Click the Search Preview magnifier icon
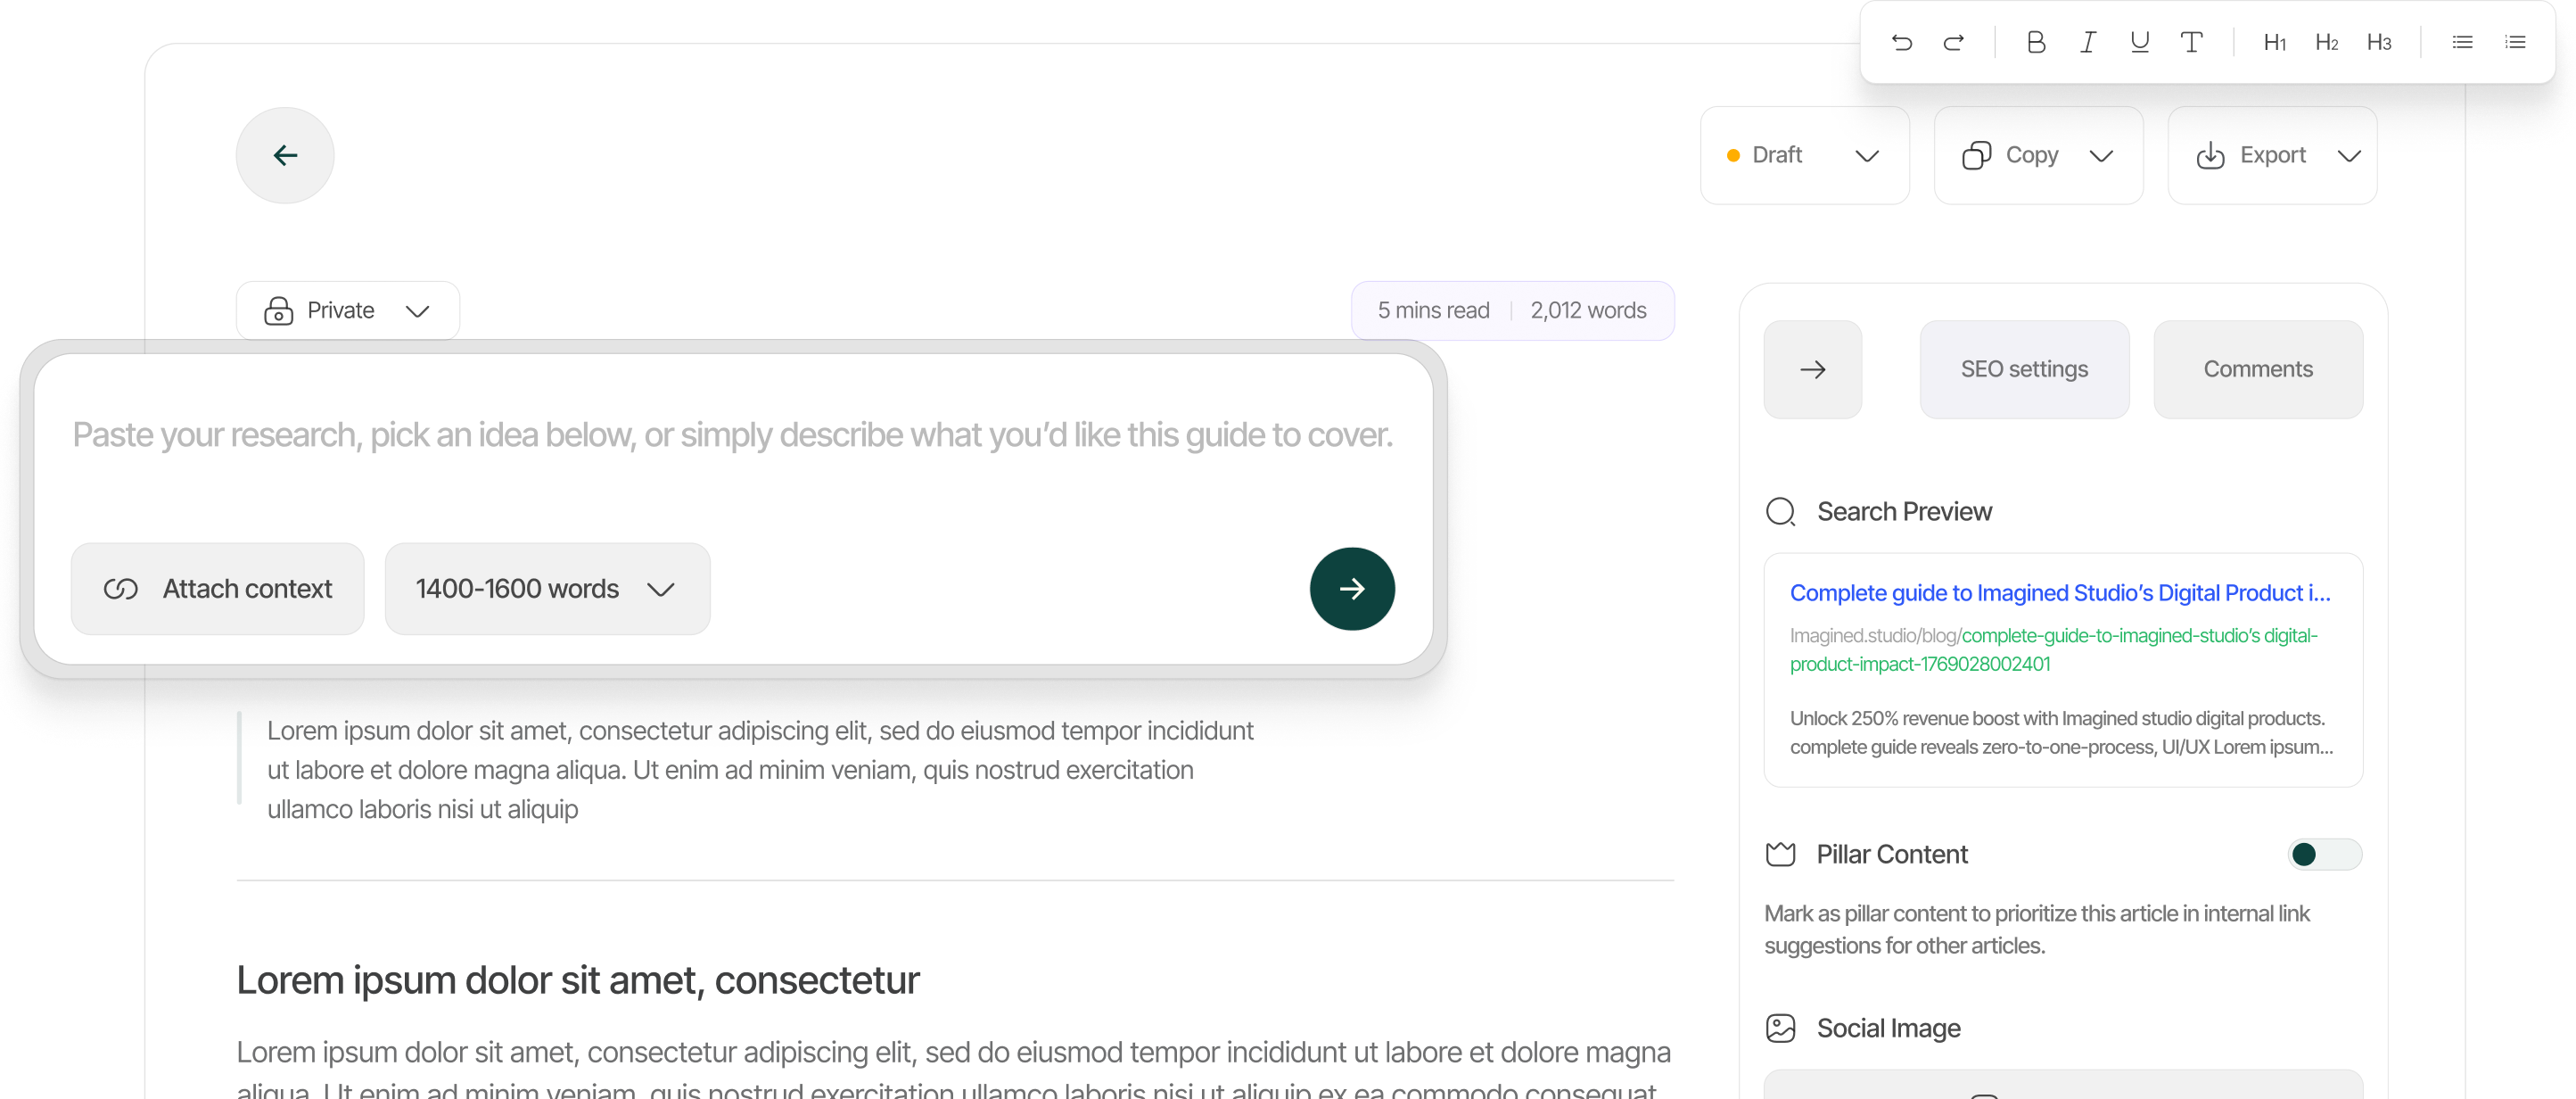The width and height of the screenshot is (2576, 1099). tap(1780, 511)
